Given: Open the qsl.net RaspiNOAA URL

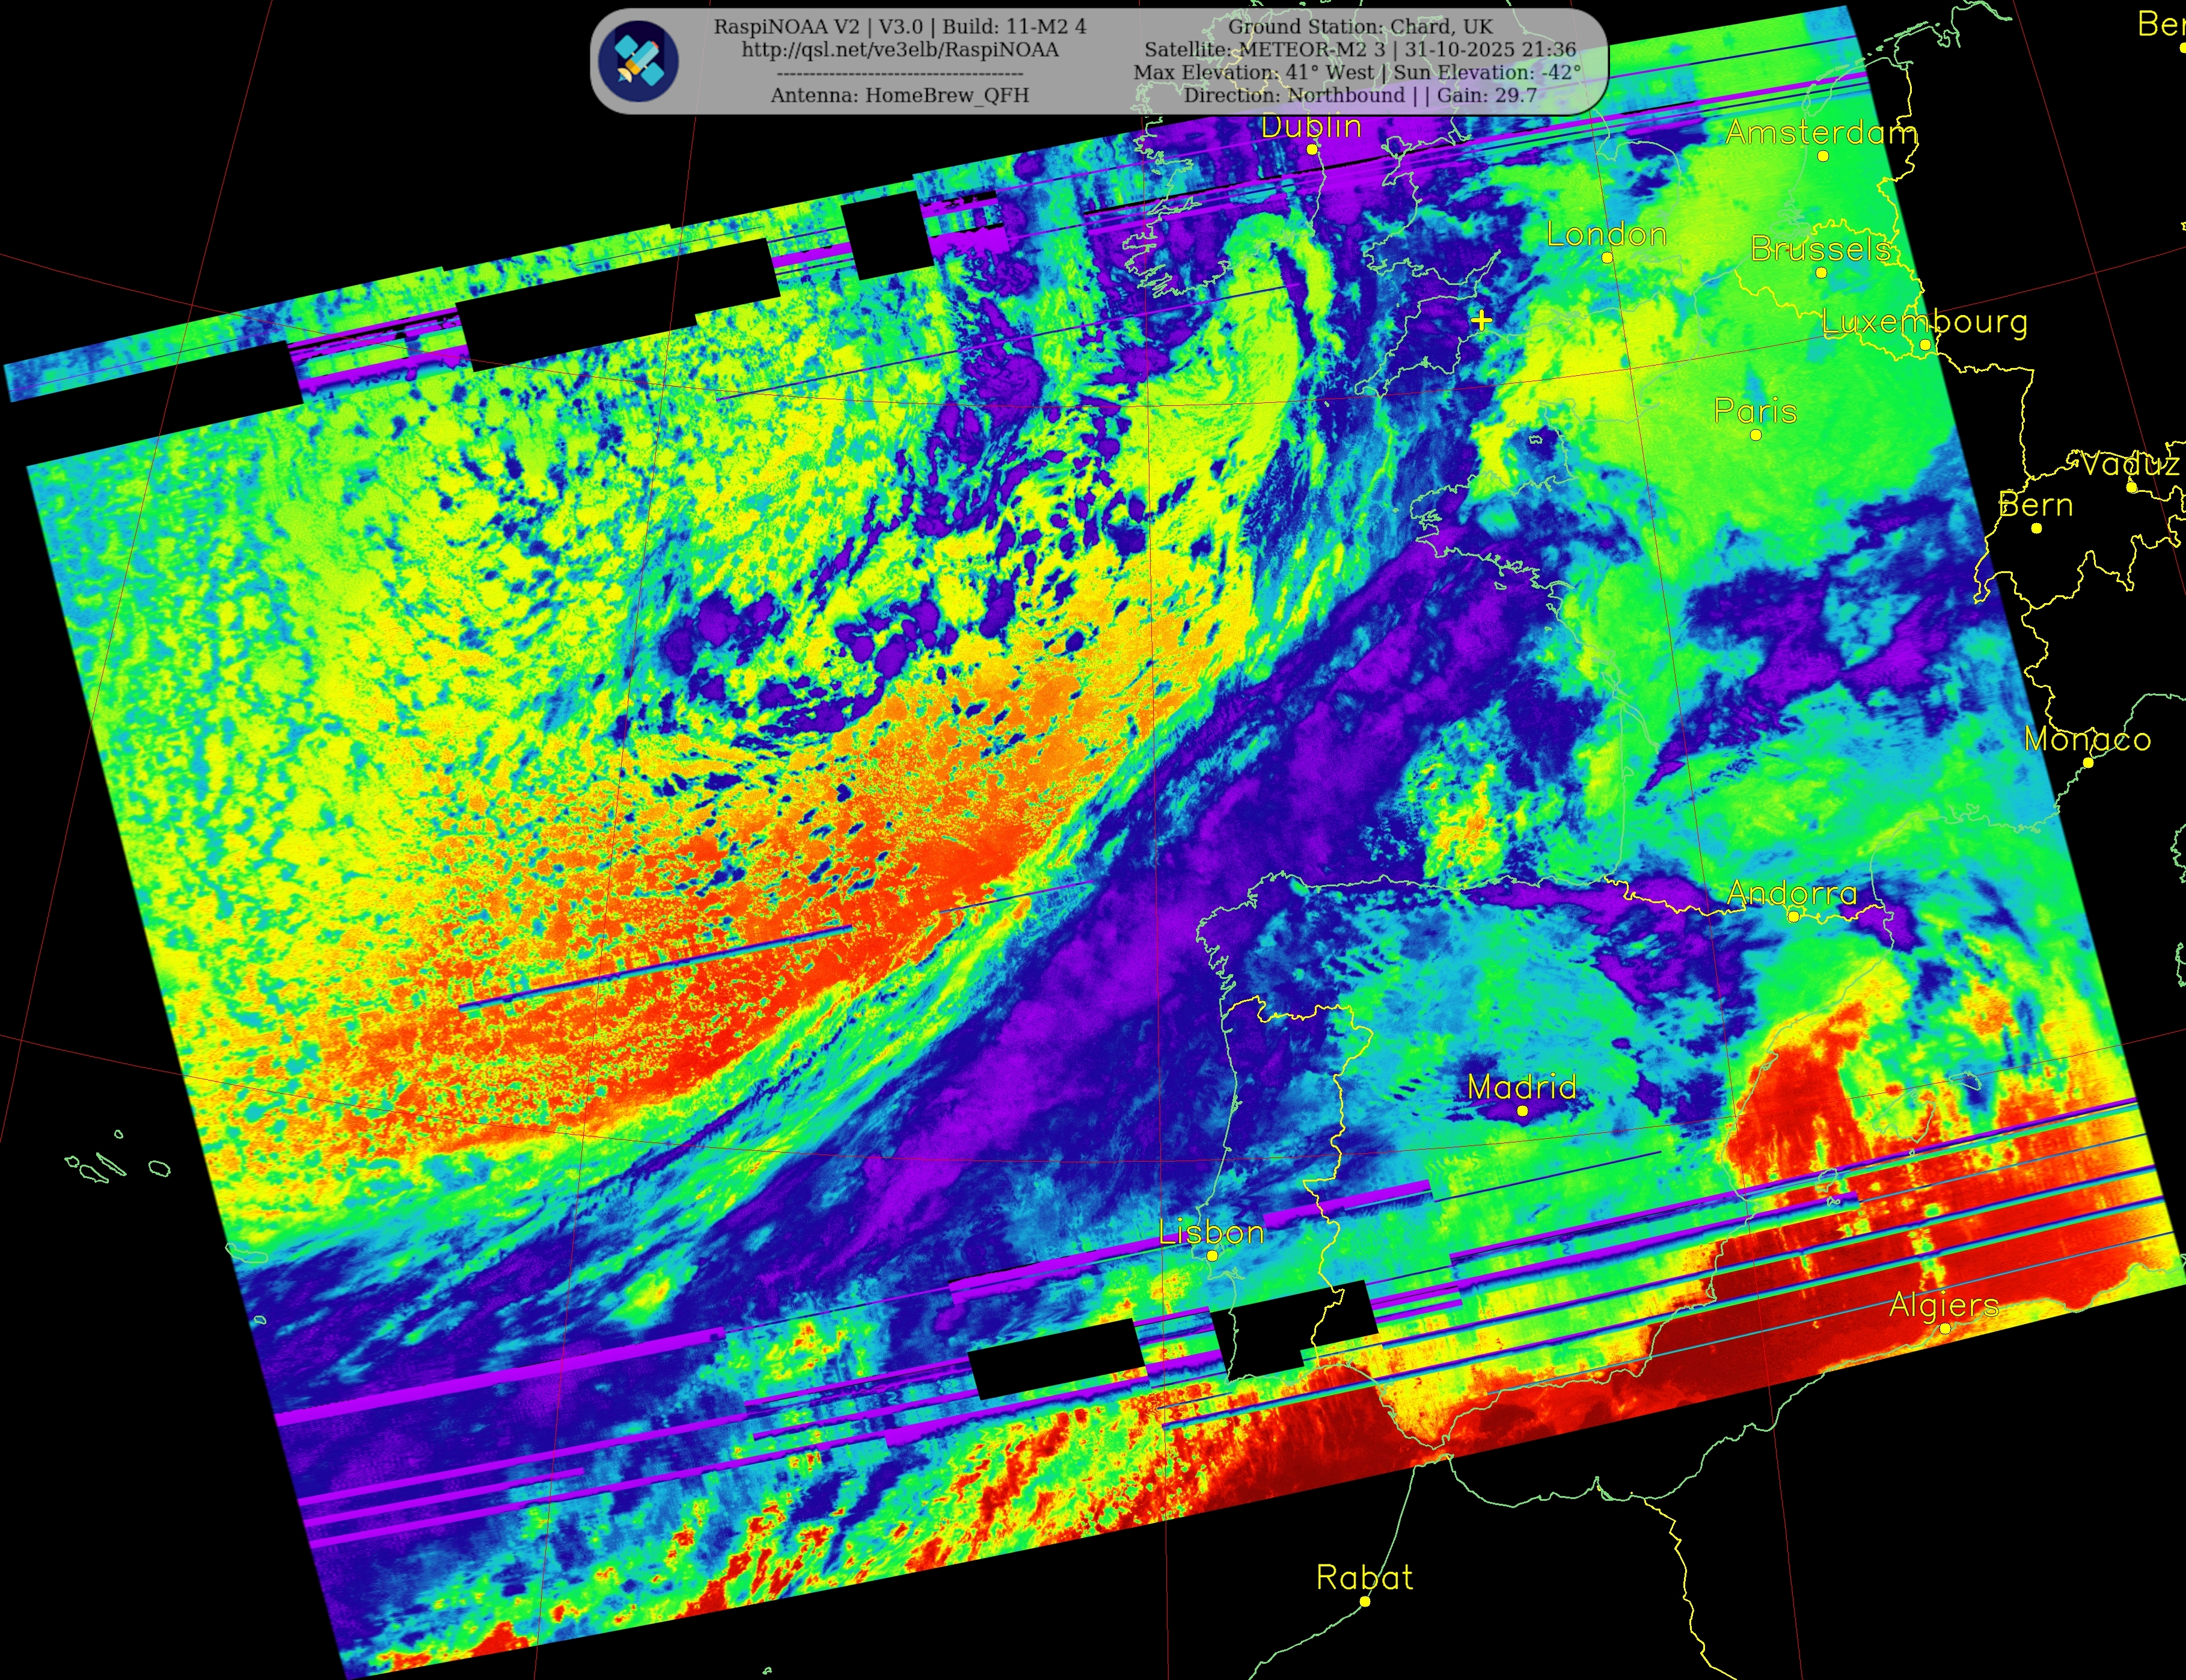Looking at the screenshot, I should coord(899,50).
